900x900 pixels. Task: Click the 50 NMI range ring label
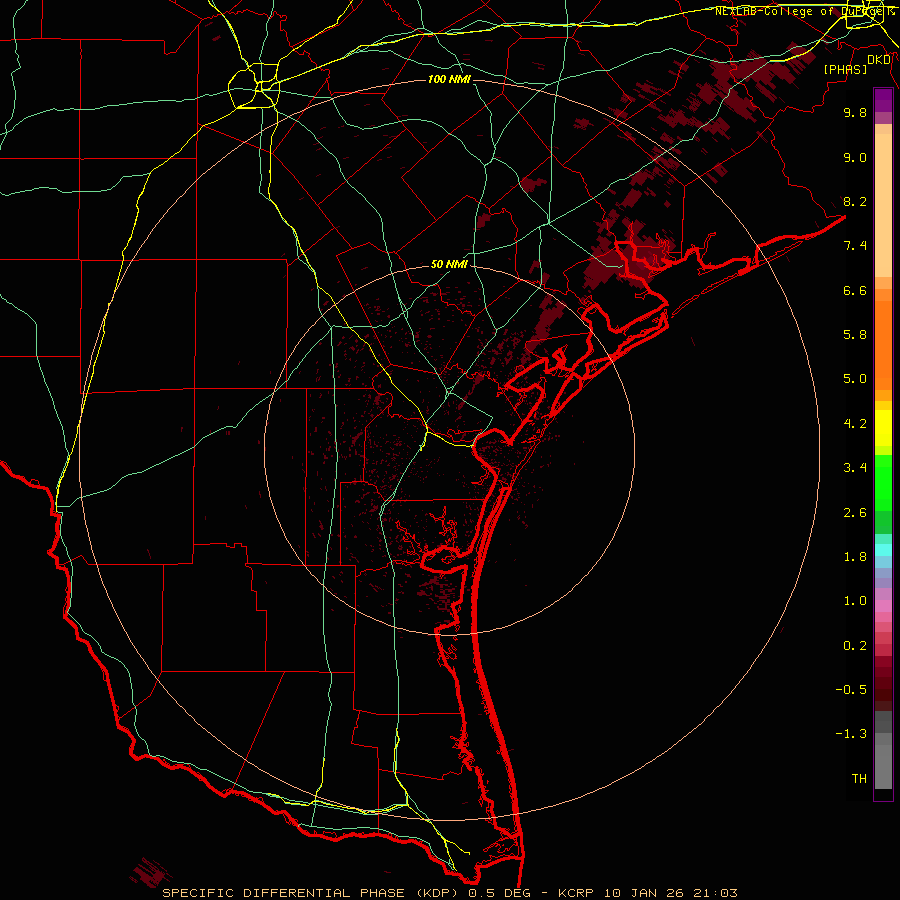tap(449, 265)
